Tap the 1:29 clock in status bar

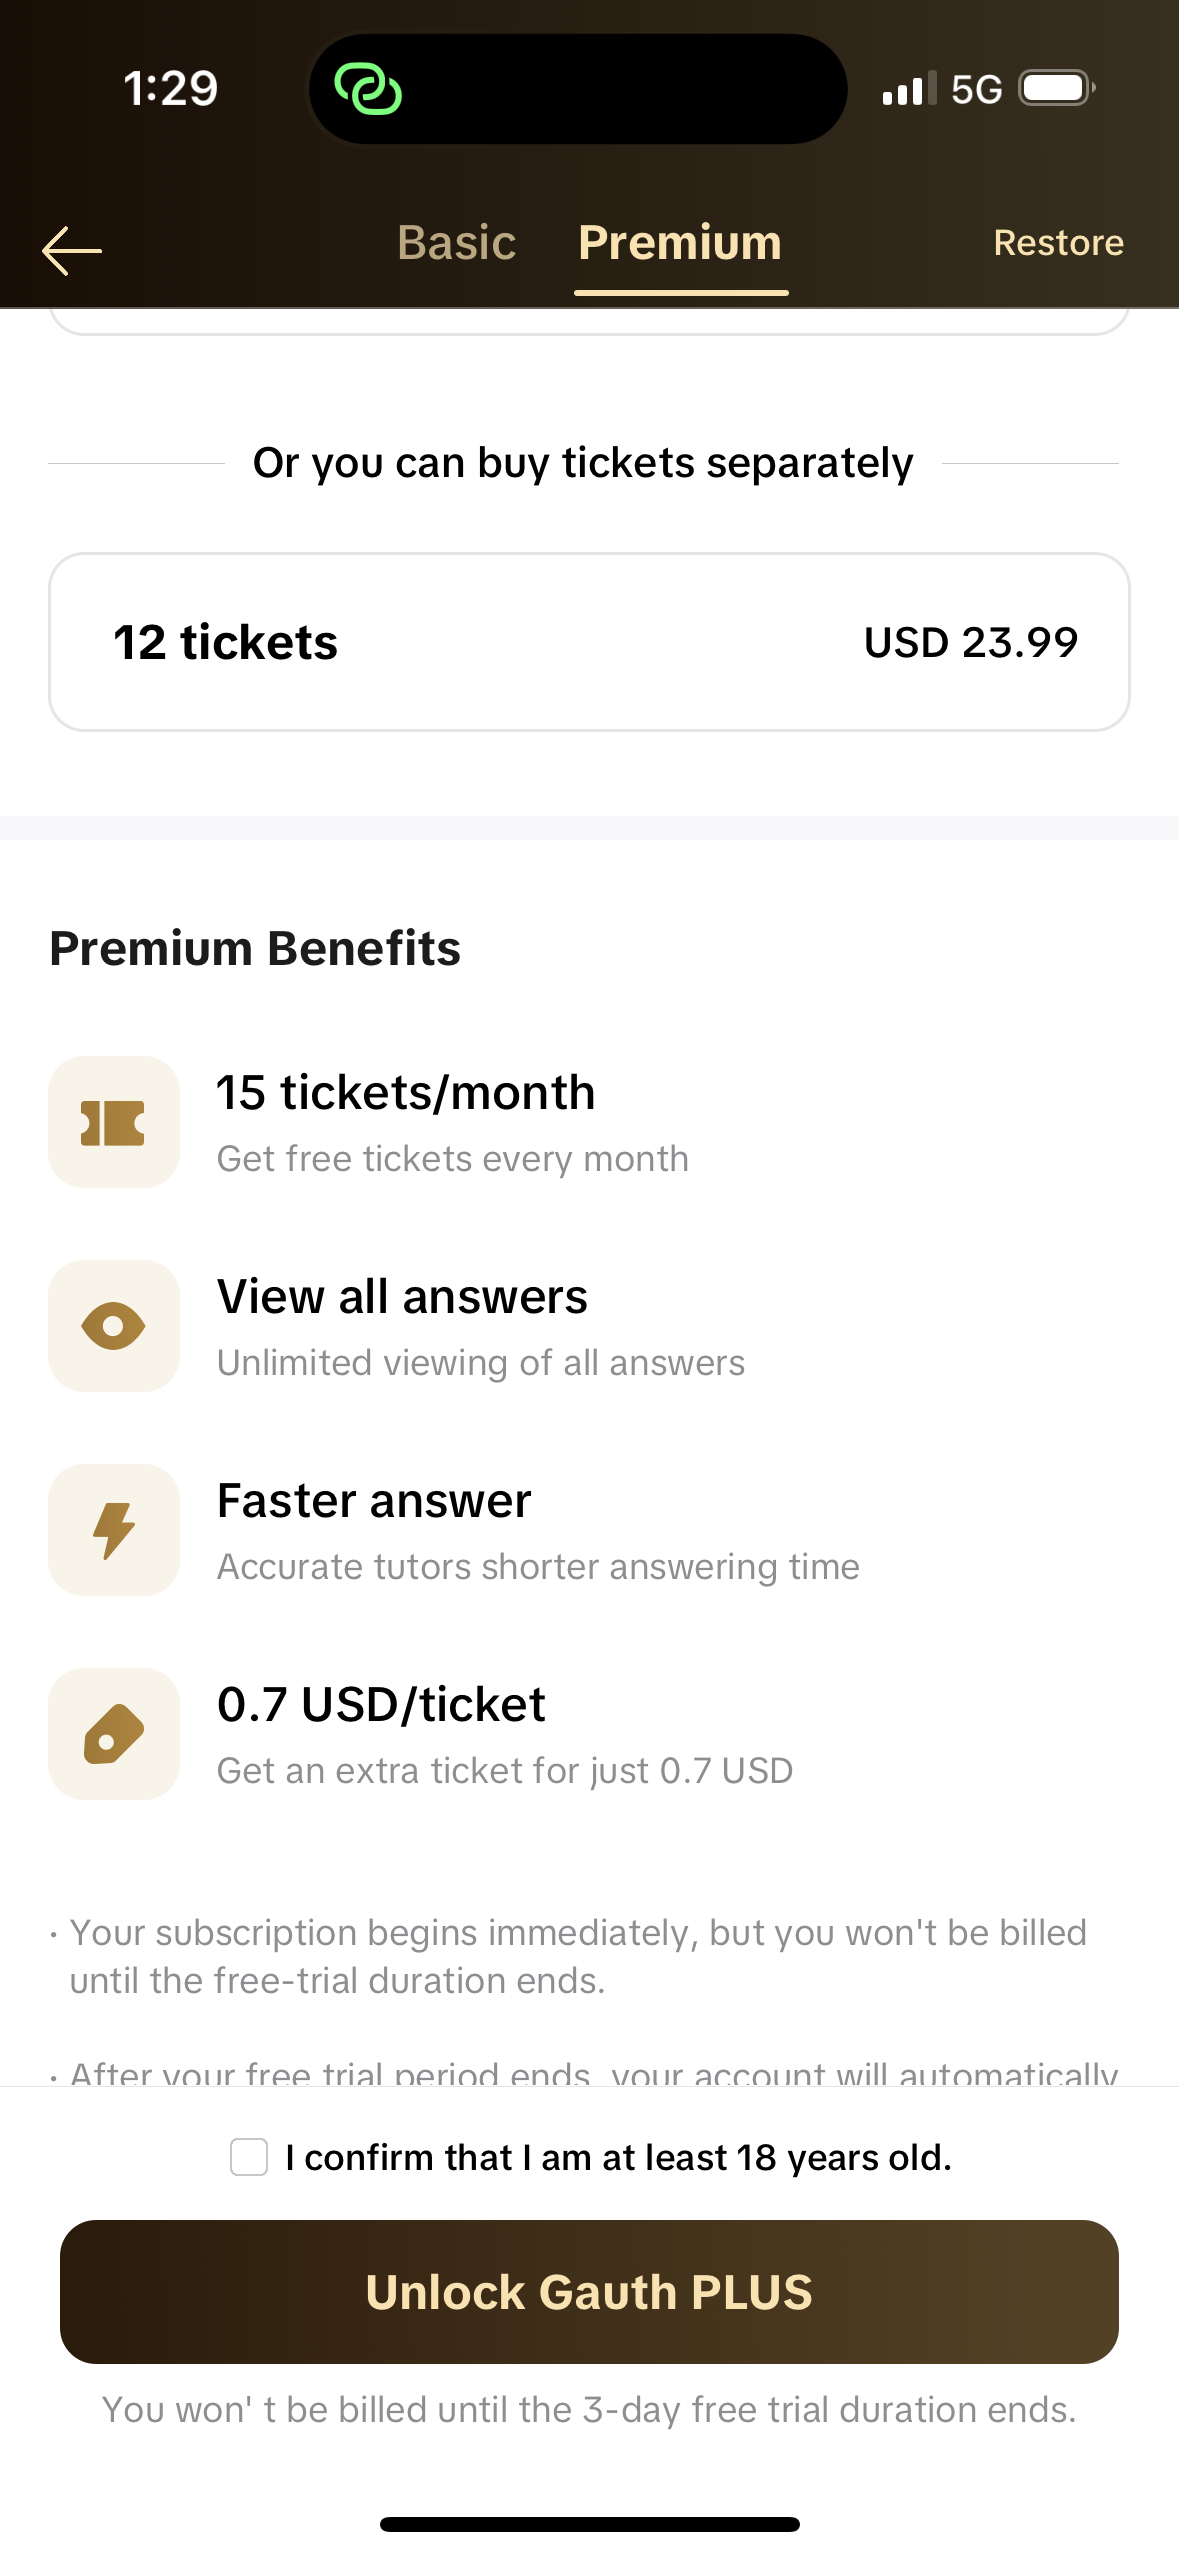click(x=171, y=89)
